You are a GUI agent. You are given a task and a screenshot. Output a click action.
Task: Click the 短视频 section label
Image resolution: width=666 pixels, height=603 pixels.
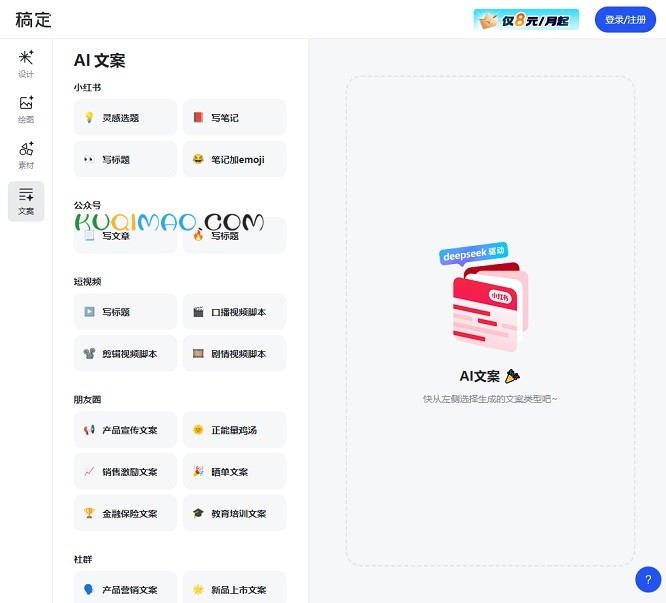[x=87, y=282]
